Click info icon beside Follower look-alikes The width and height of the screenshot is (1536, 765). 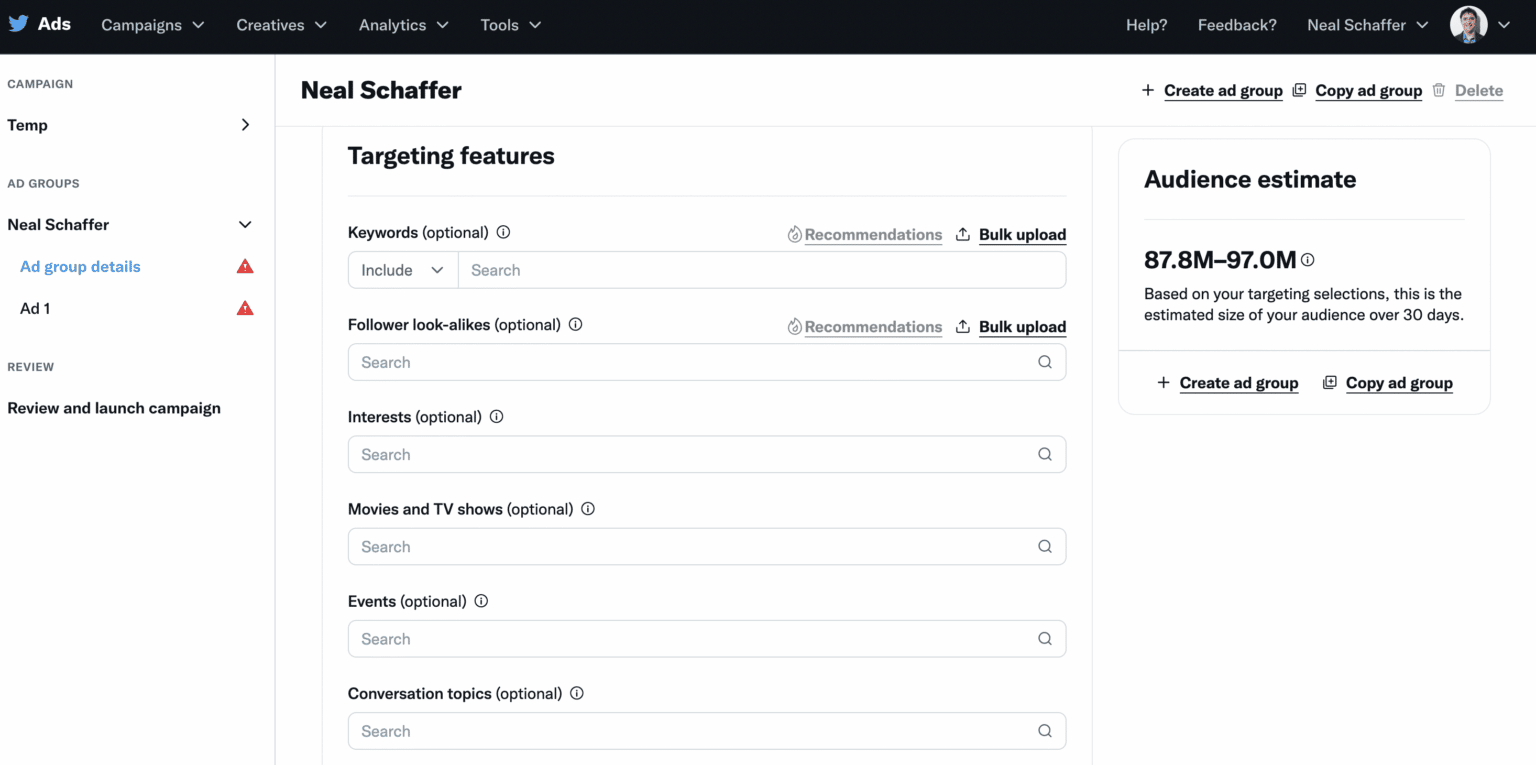click(x=575, y=324)
